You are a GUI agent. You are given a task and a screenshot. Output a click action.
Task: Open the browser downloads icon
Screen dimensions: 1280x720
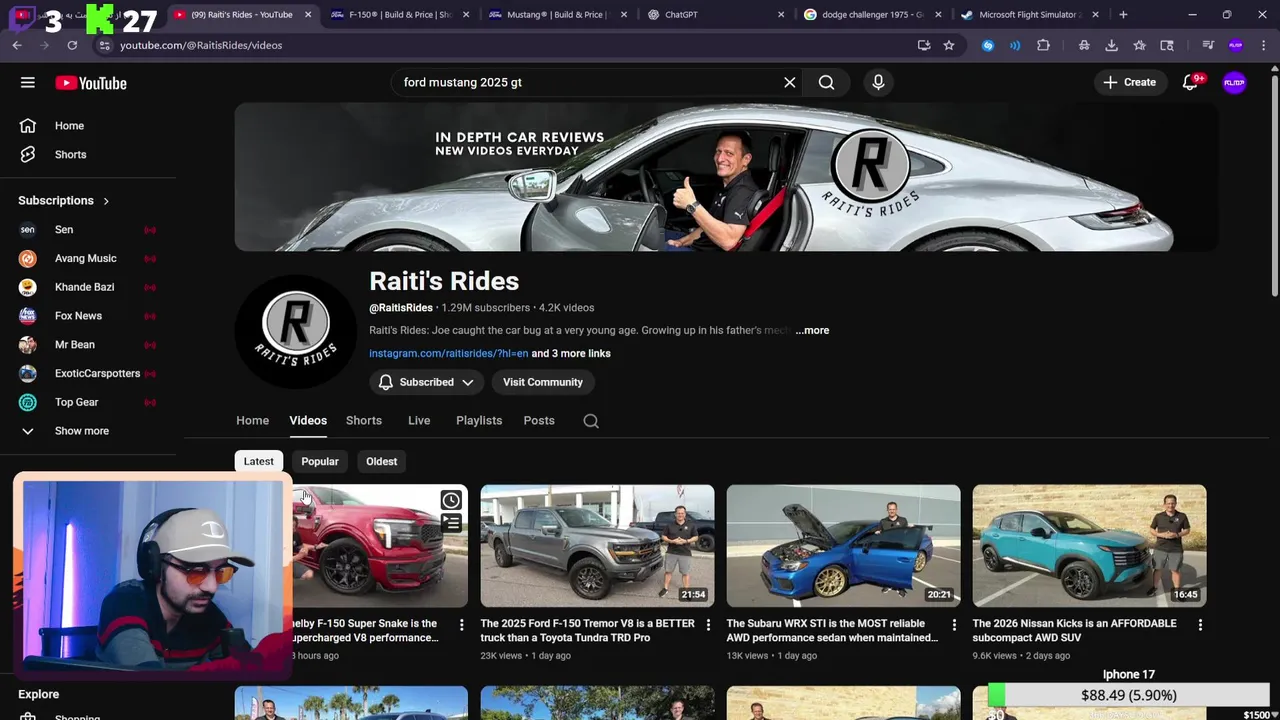1111,45
